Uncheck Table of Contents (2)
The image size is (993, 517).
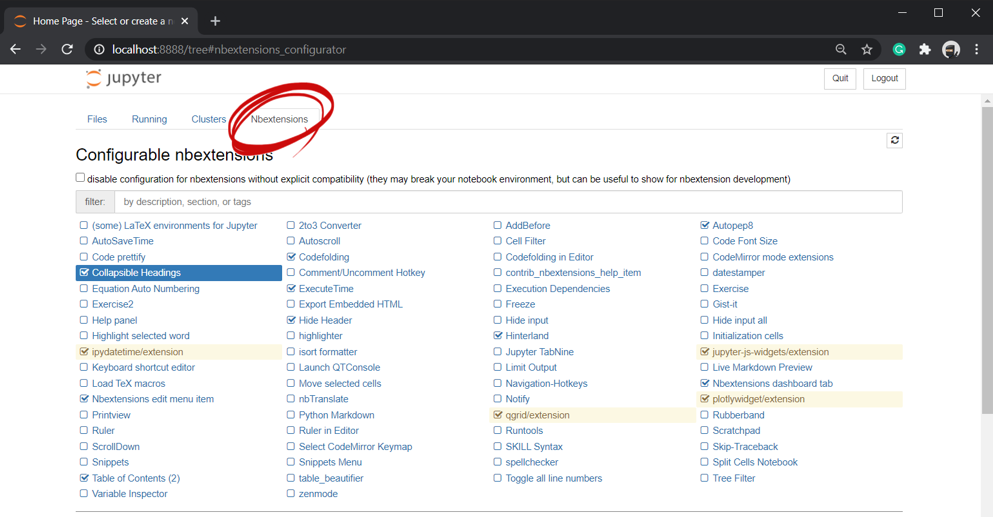[84, 478]
